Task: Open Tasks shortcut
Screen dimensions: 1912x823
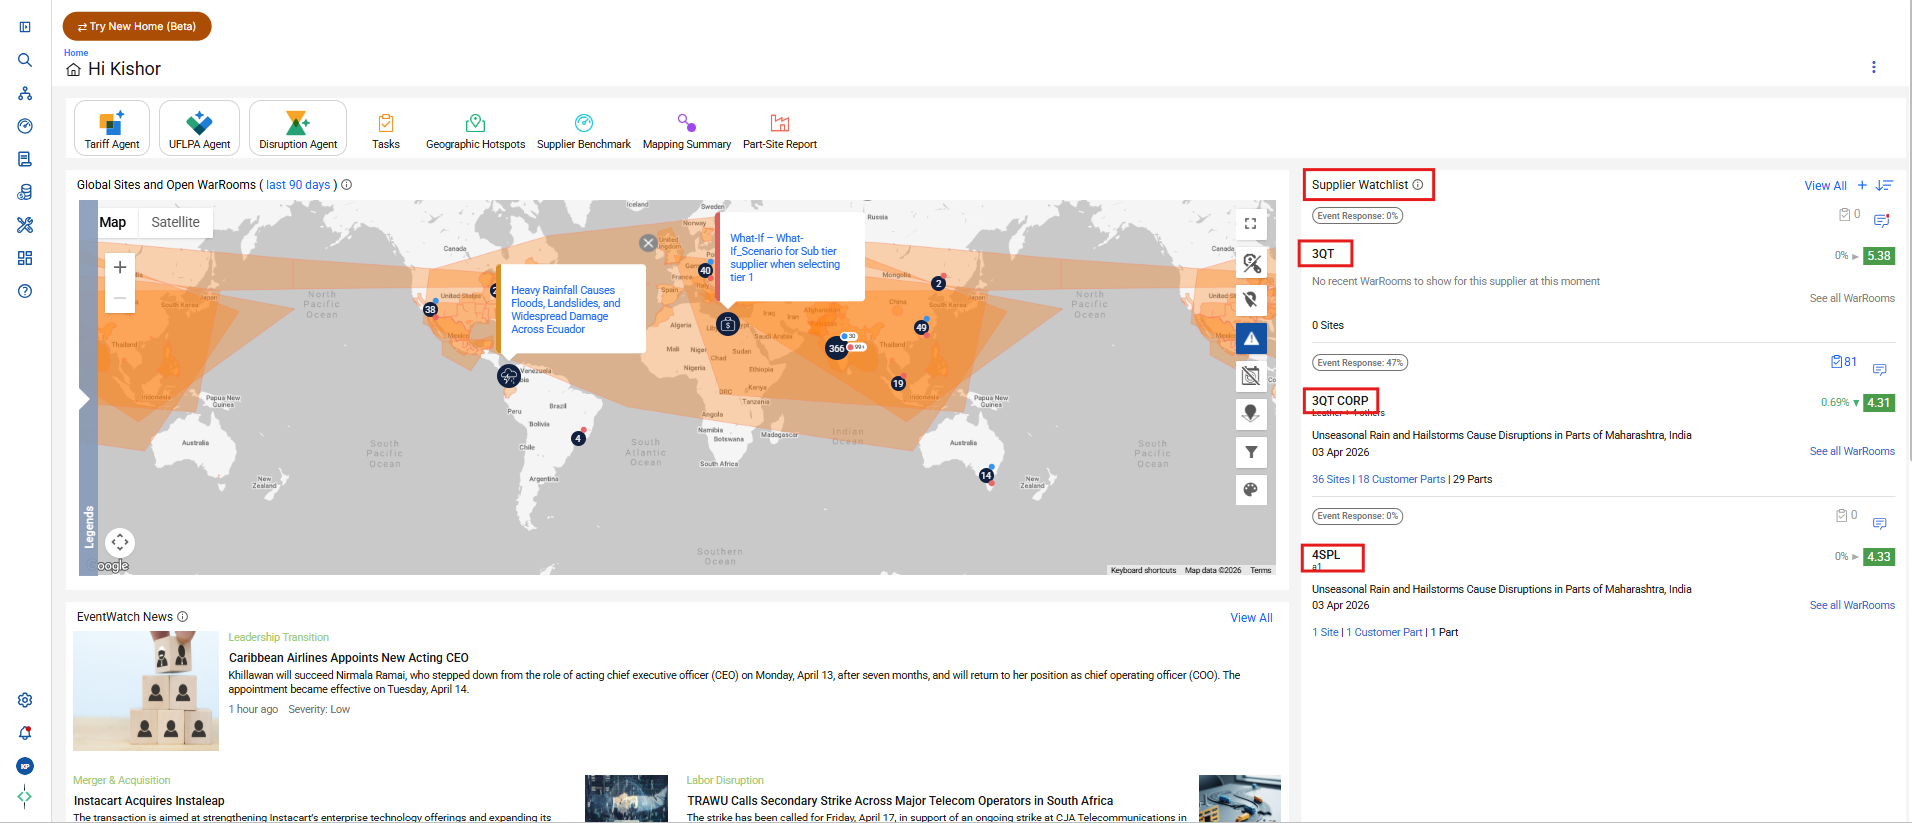Action: (386, 131)
